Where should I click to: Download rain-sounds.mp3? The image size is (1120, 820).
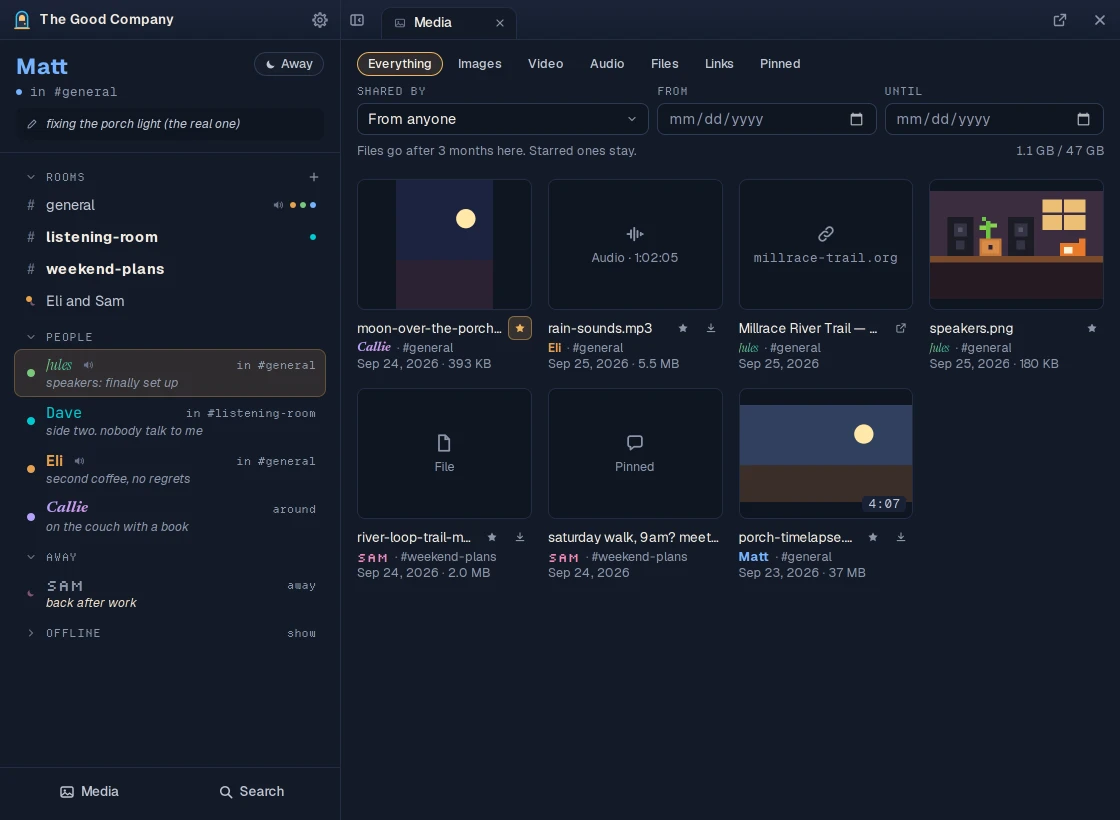[711, 329]
